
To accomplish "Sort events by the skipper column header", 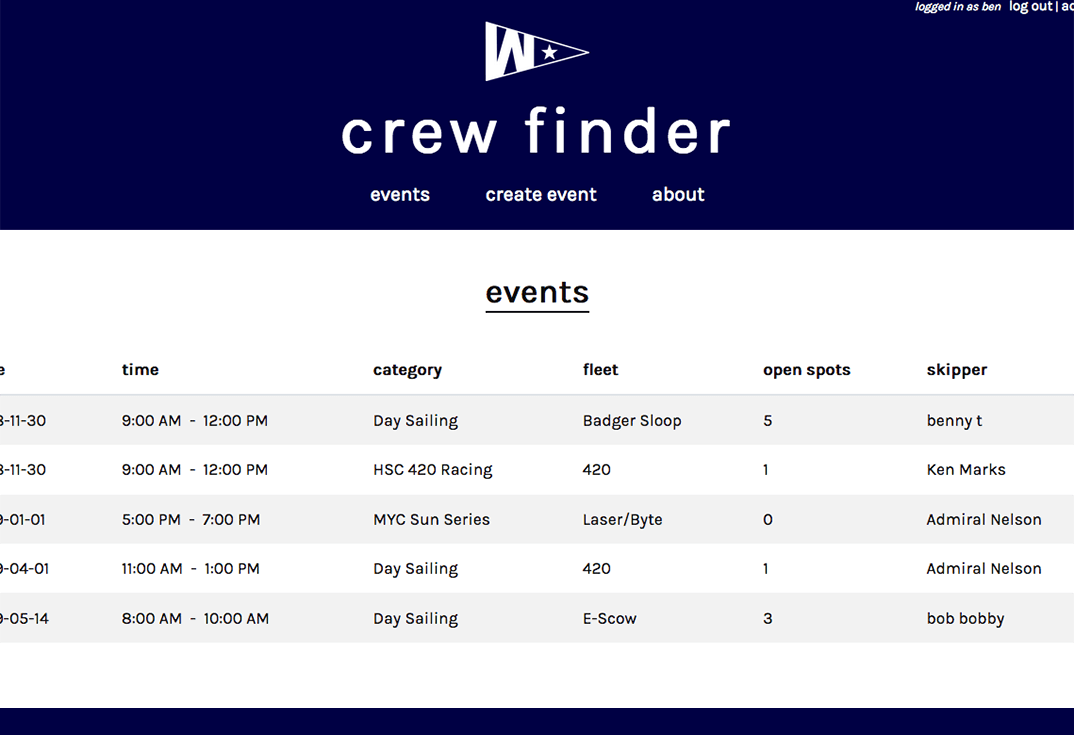I will (956, 369).
